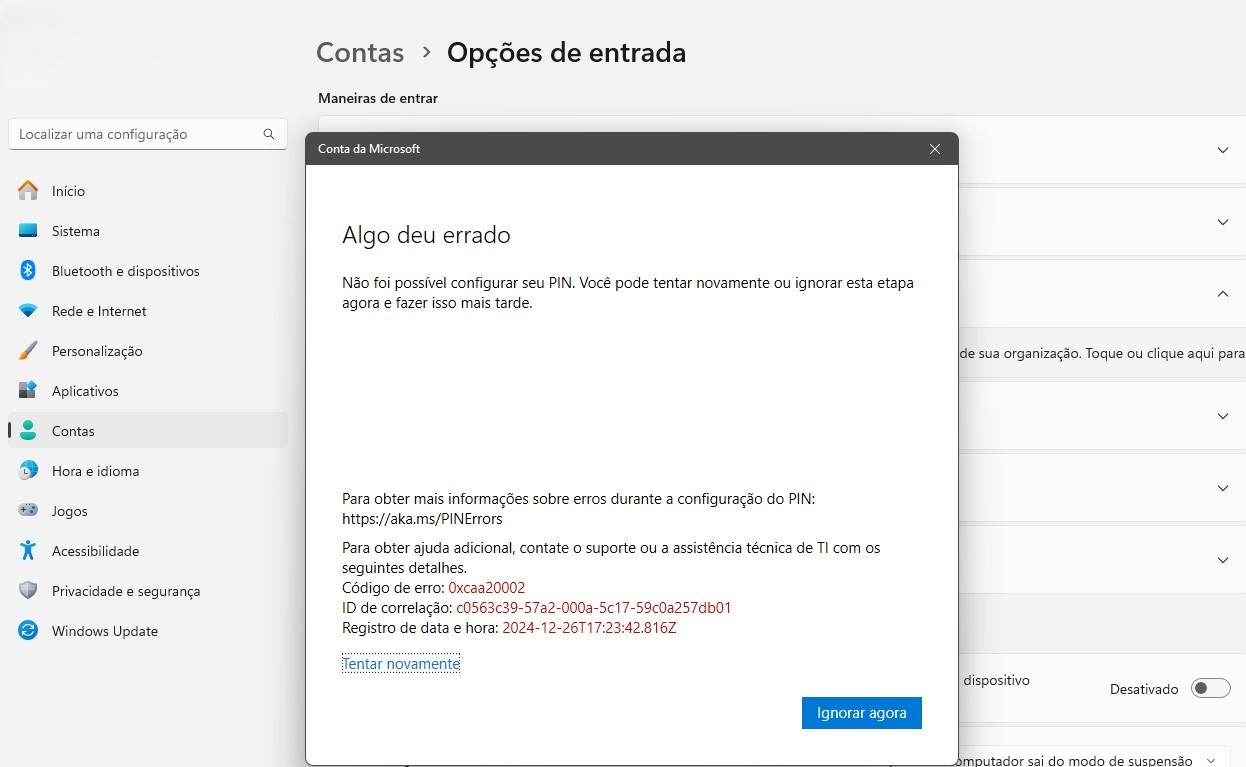
Task: Open Acessibilidade settings page
Action: 148,551
